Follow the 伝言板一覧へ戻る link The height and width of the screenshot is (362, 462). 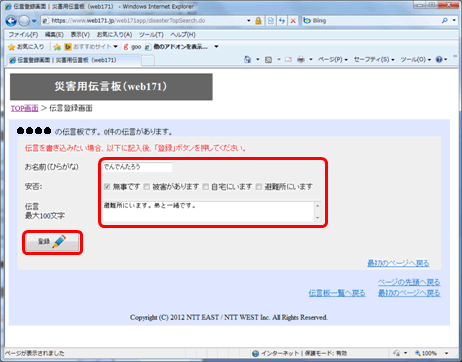point(337,293)
